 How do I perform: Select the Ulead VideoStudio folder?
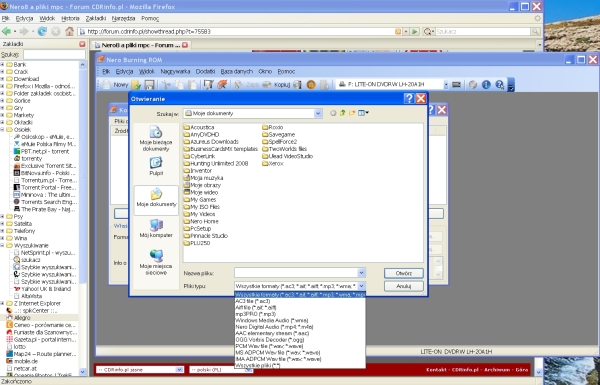(x=287, y=156)
